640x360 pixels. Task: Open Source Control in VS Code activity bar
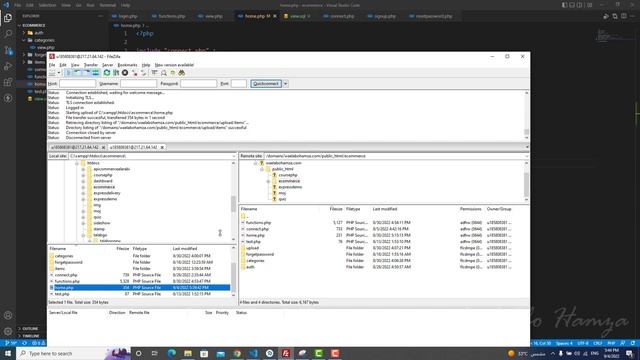(8, 50)
